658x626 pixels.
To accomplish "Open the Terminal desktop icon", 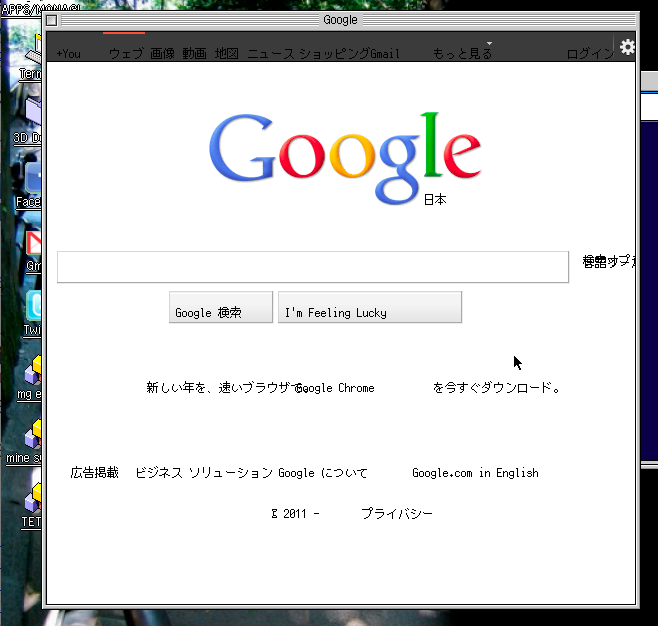I will (x=33, y=57).
